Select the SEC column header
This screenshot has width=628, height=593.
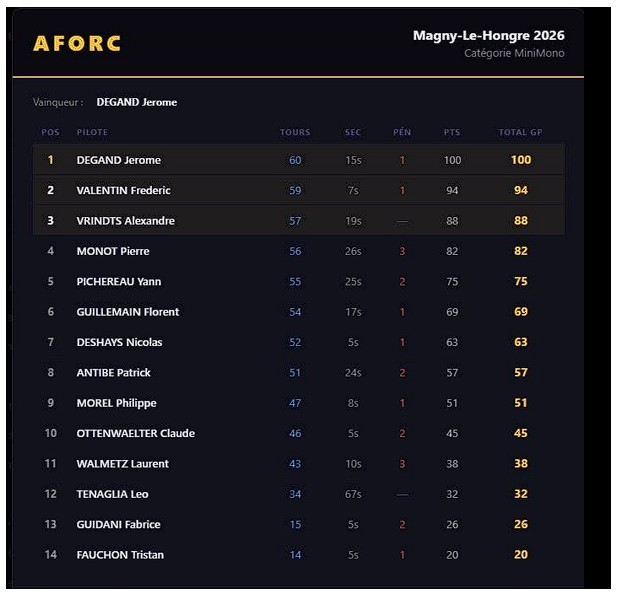coord(353,132)
